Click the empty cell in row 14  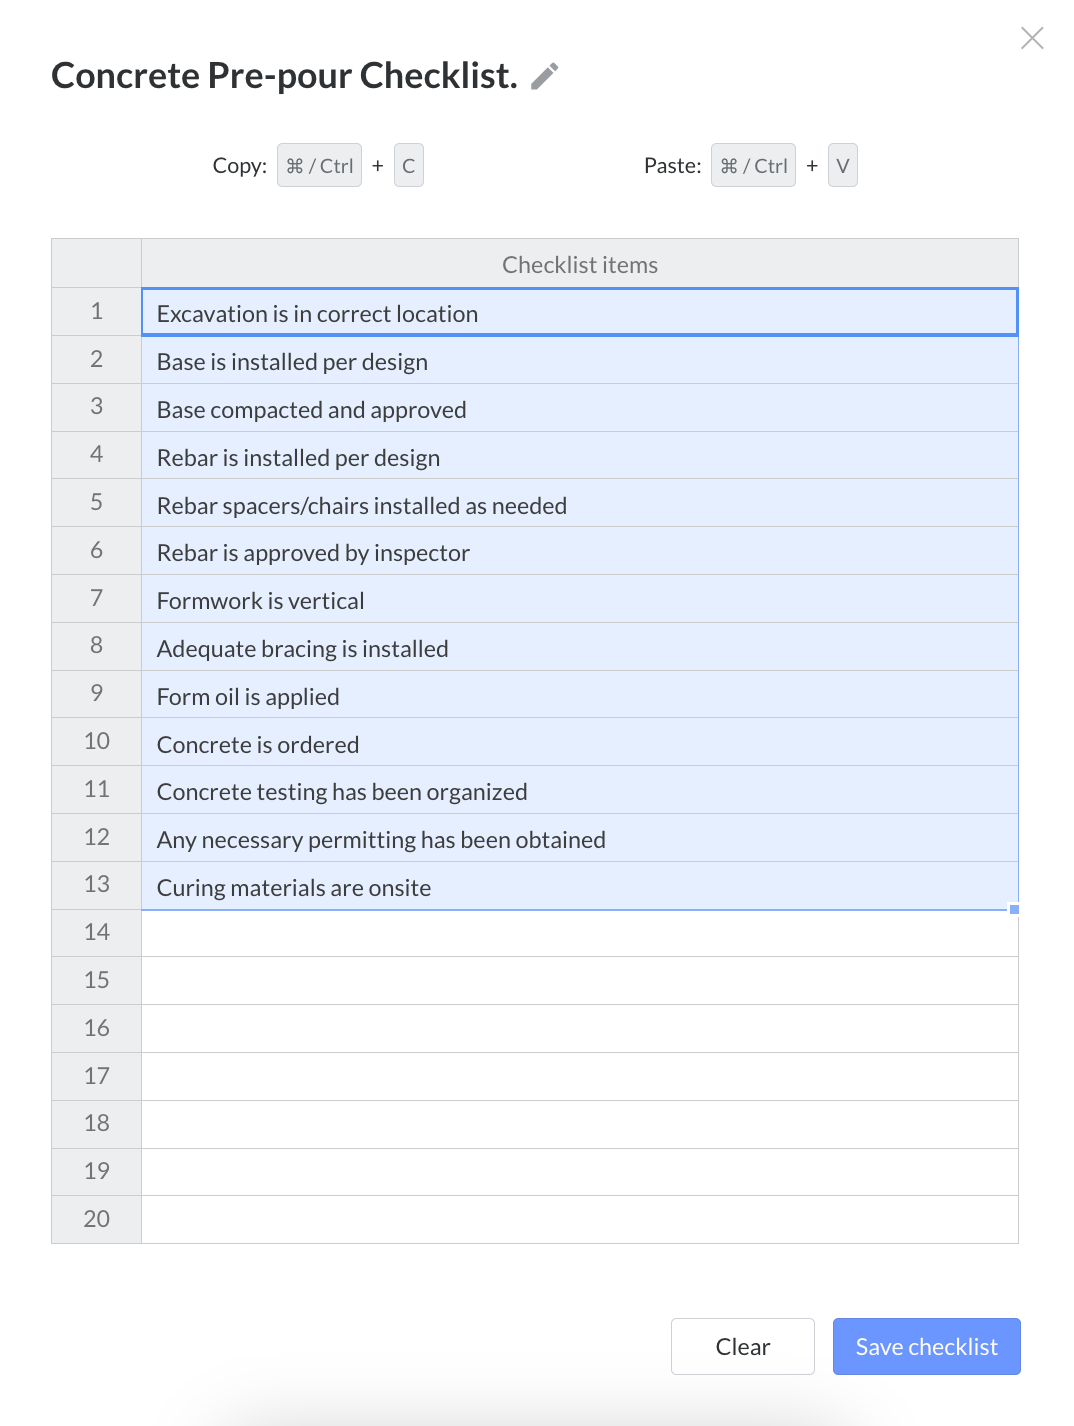point(580,932)
